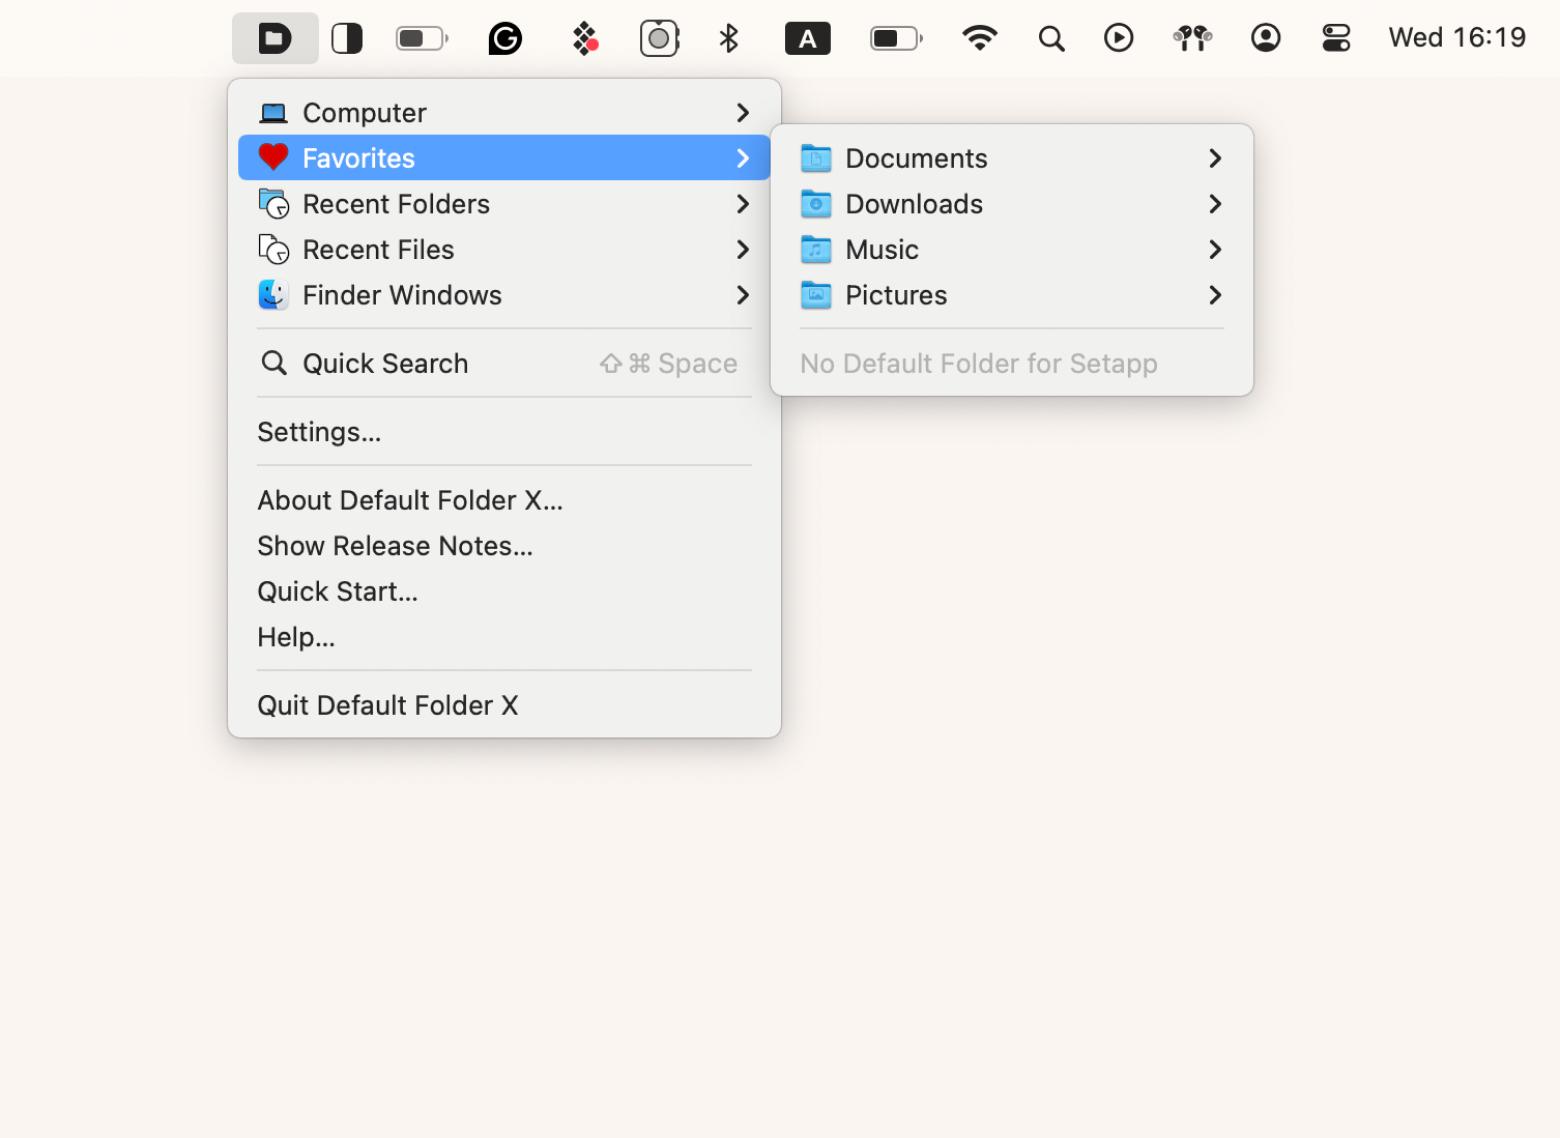Open the AirPods status icon

pyautogui.click(x=1192, y=39)
